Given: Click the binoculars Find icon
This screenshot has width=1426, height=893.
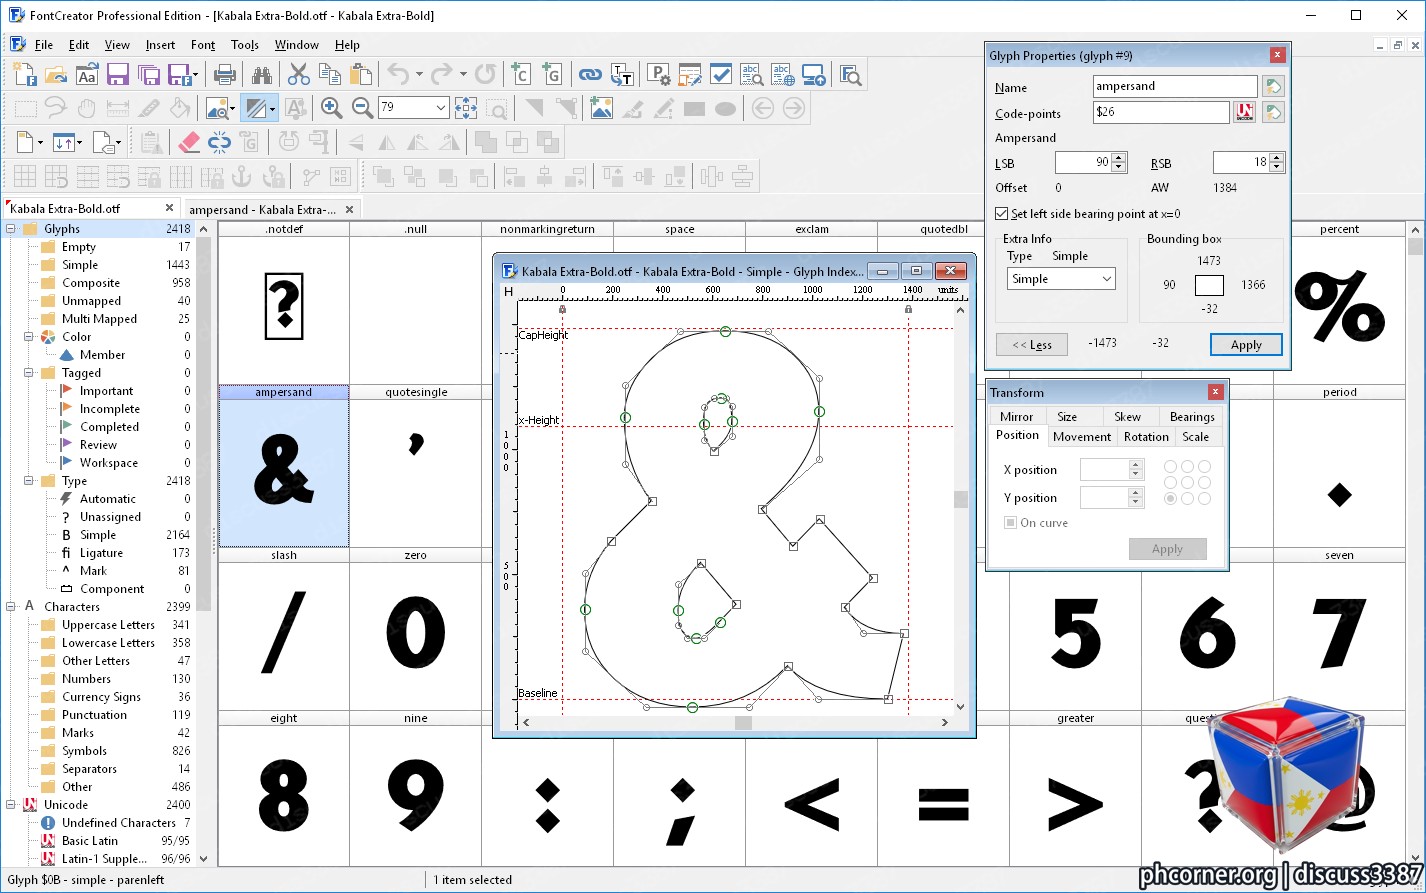Looking at the screenshot, I should (262, 75).
